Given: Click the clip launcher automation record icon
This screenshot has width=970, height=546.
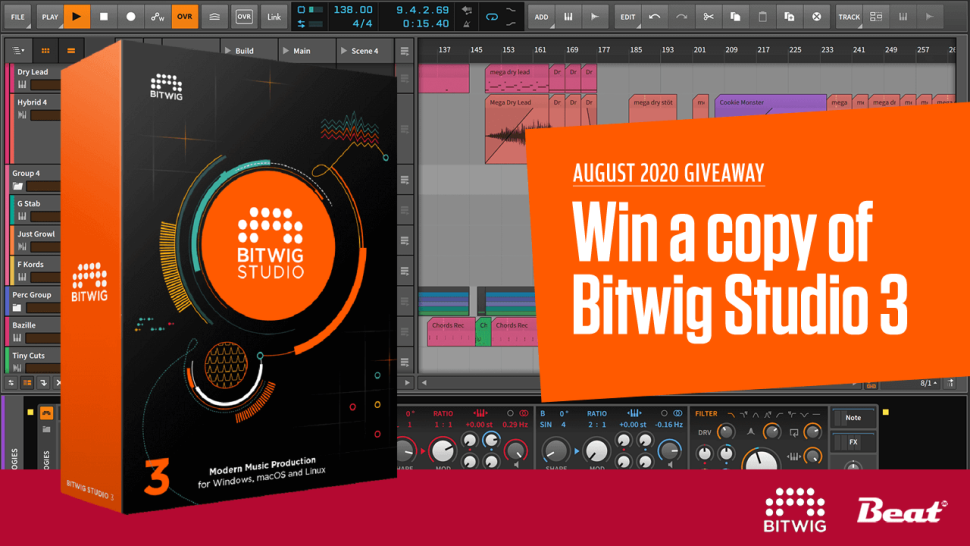Looking at the screenshot, I should 215,17.
